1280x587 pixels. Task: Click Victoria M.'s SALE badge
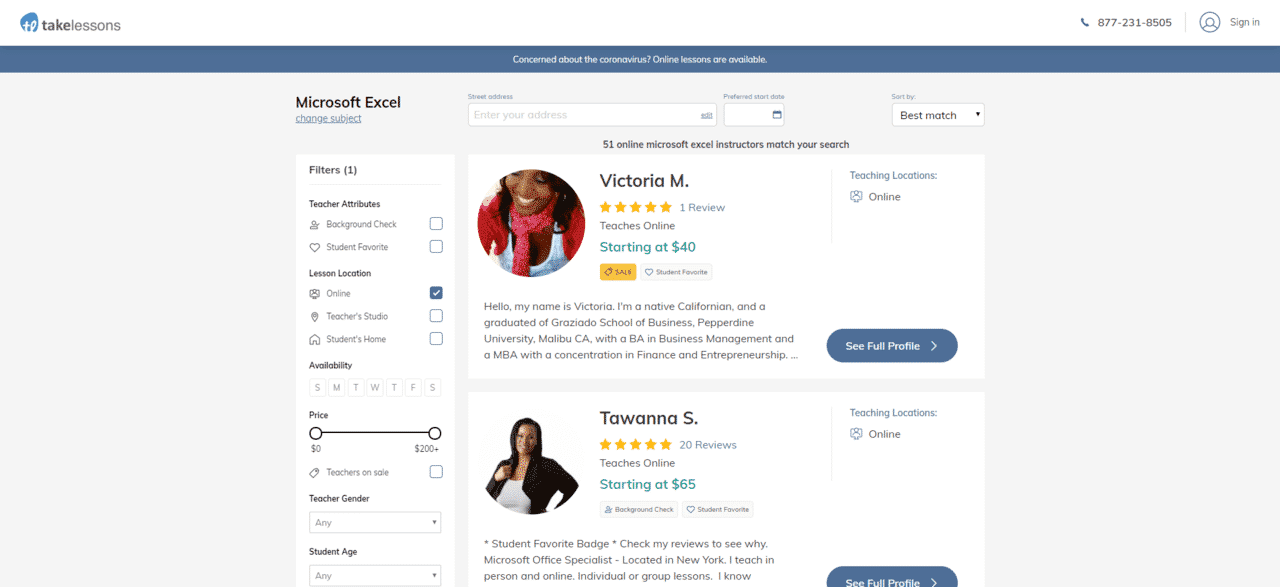tap(618, 272)
